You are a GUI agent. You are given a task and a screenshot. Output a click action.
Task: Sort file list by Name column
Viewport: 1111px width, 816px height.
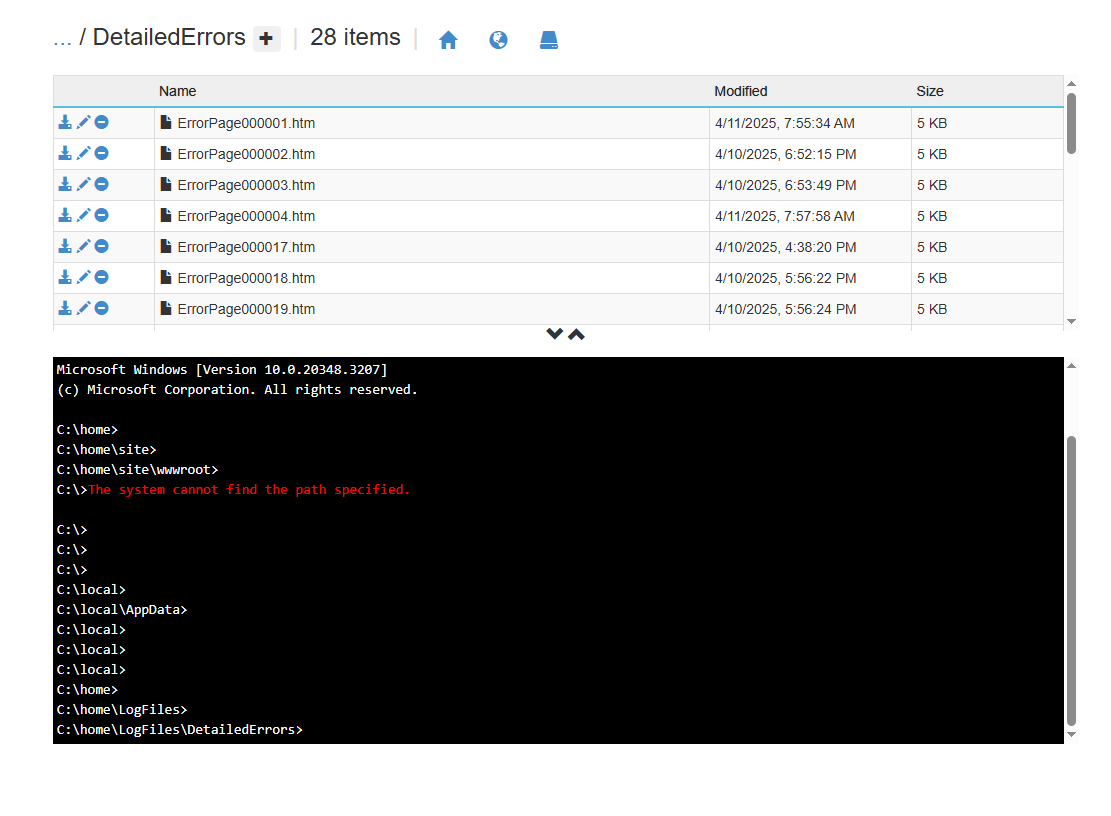point(178,91)
